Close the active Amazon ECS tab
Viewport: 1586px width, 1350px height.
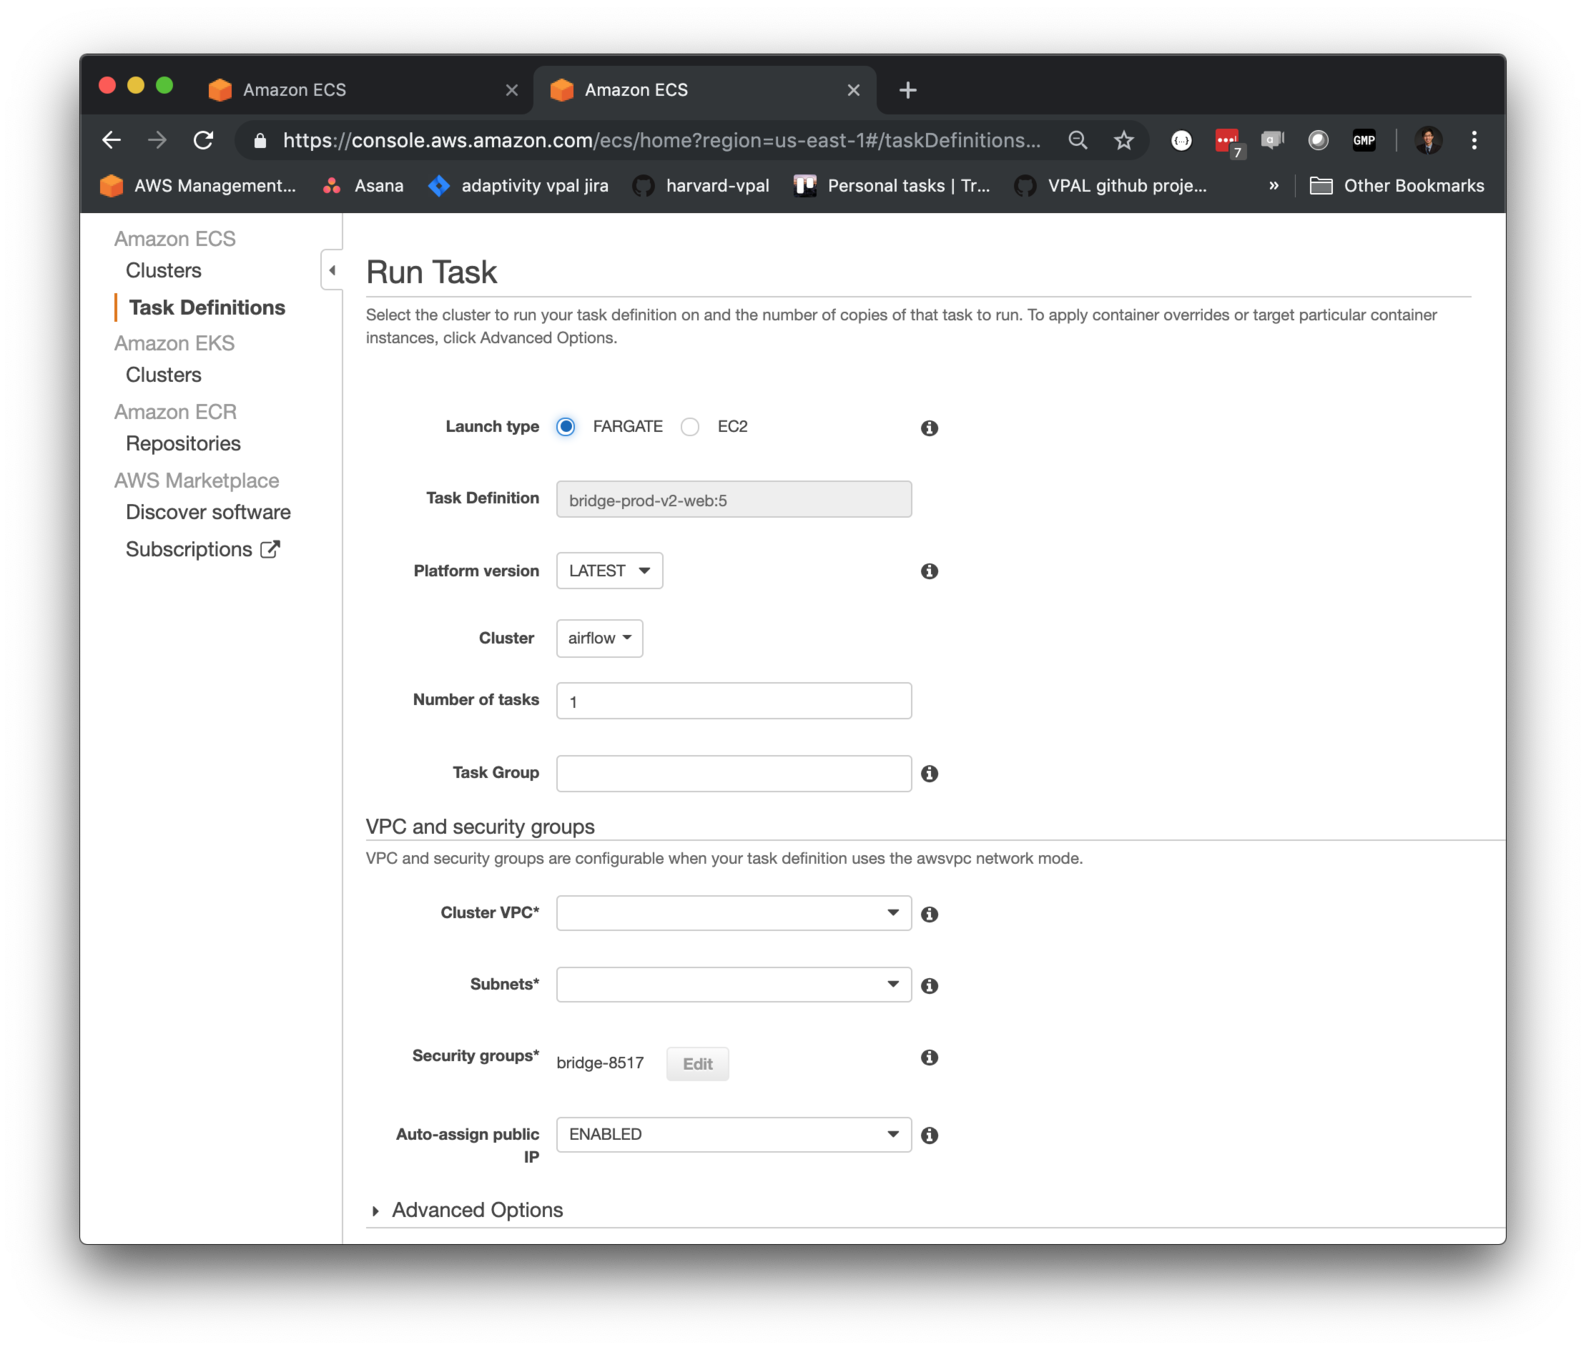853,90
